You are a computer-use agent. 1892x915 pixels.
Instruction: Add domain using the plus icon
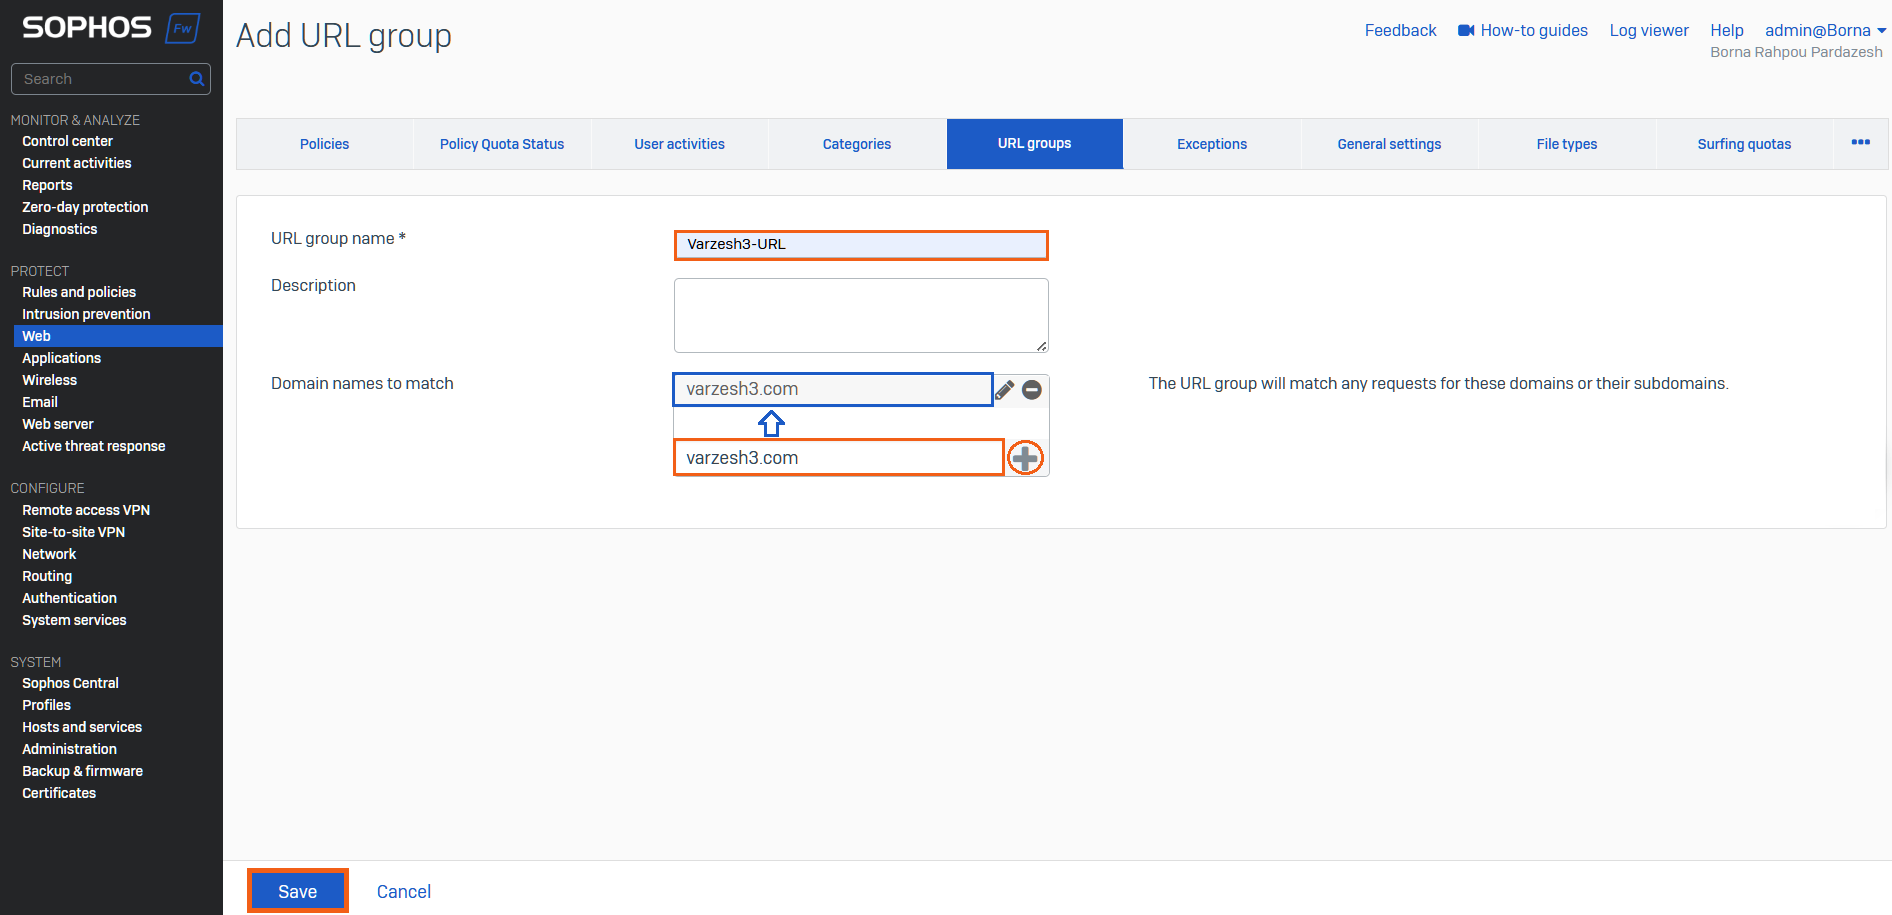(x=1025, y=458)
